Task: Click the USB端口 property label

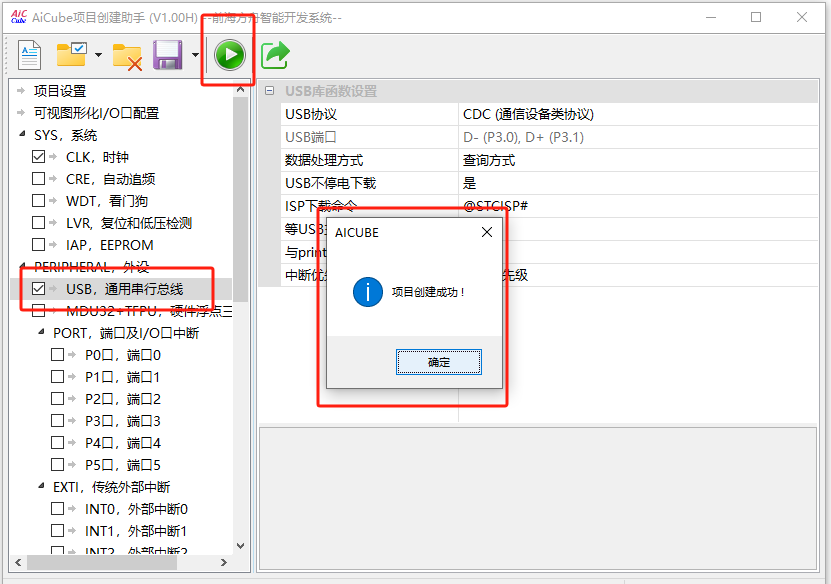Action: pyautogui.click(x=311, y=137)
